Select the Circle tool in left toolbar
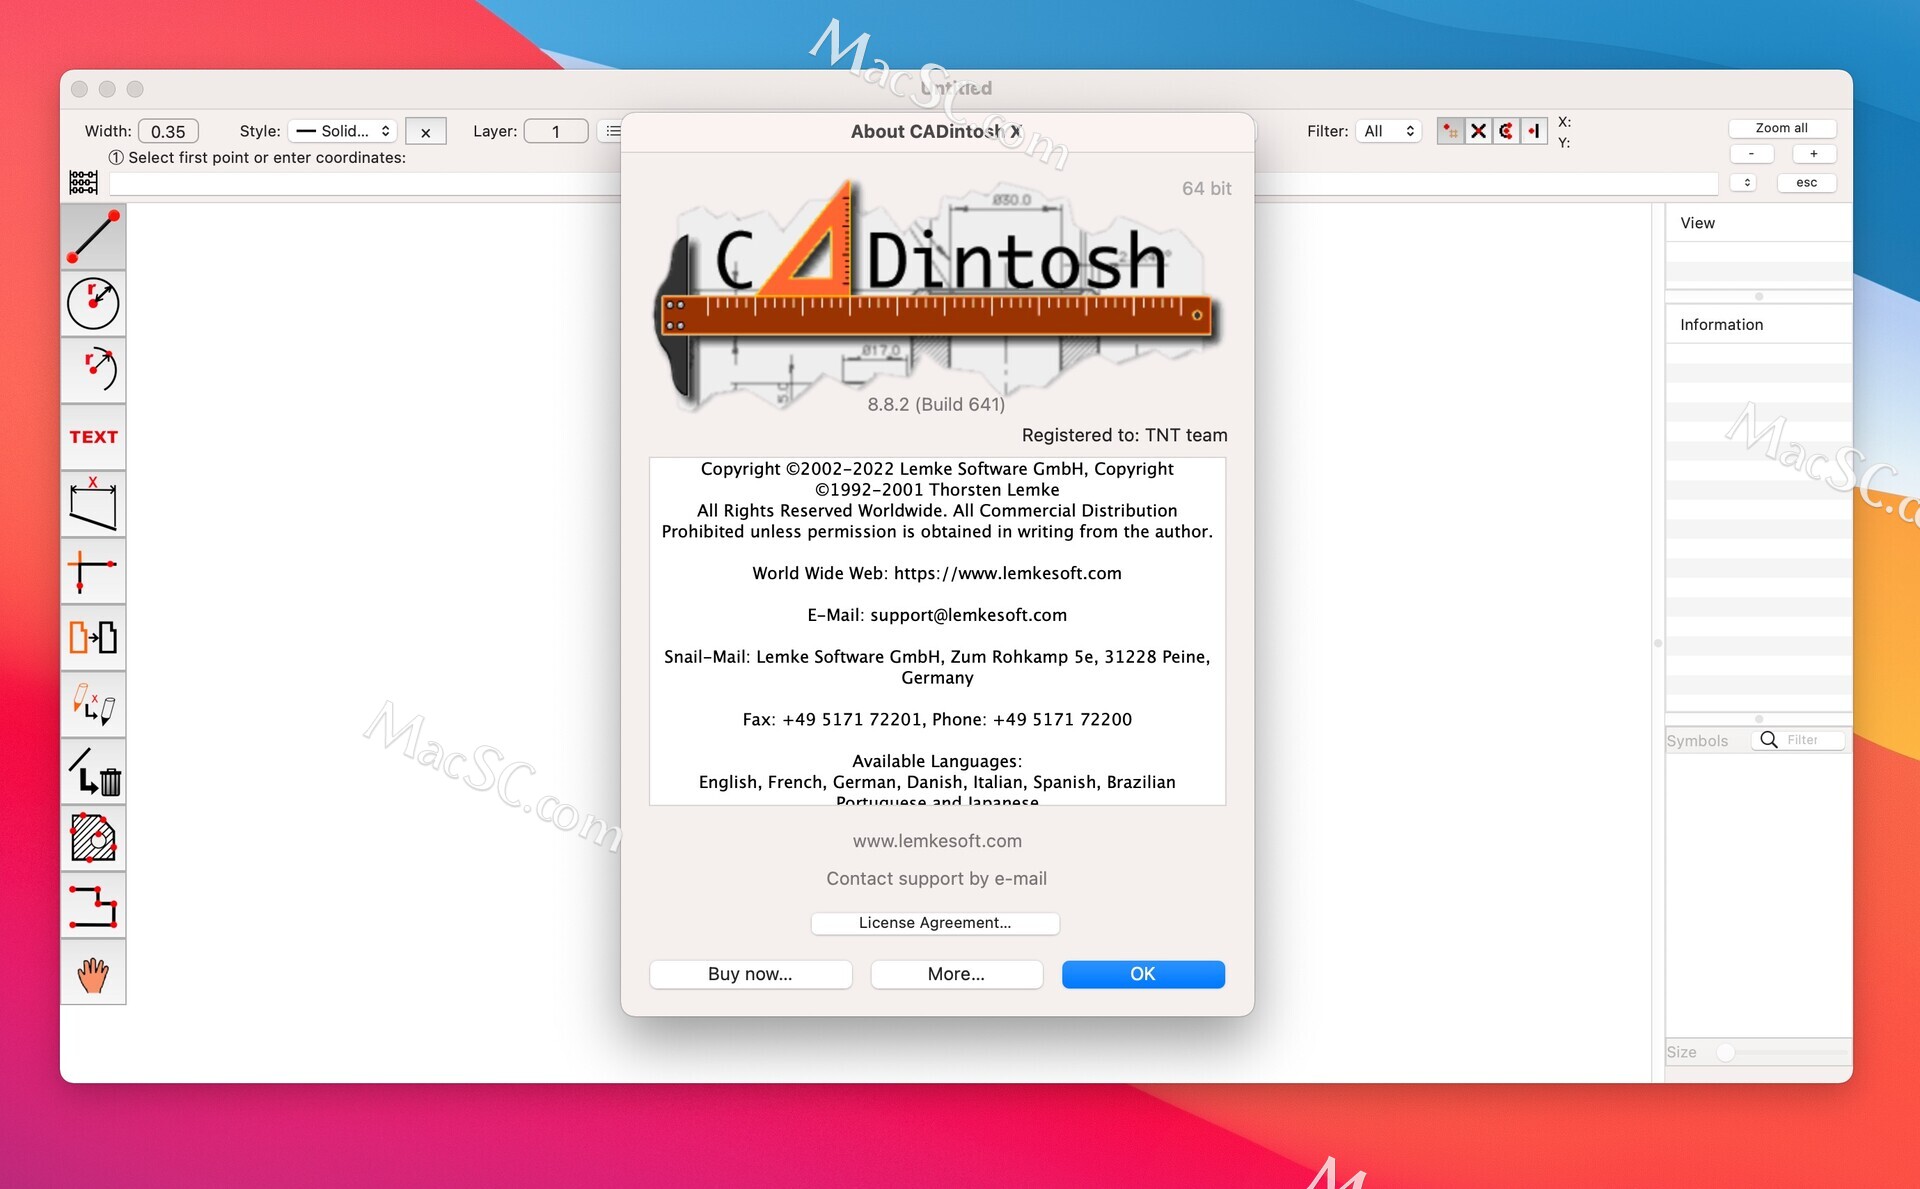1920x1189 pixels. point(93,304)
